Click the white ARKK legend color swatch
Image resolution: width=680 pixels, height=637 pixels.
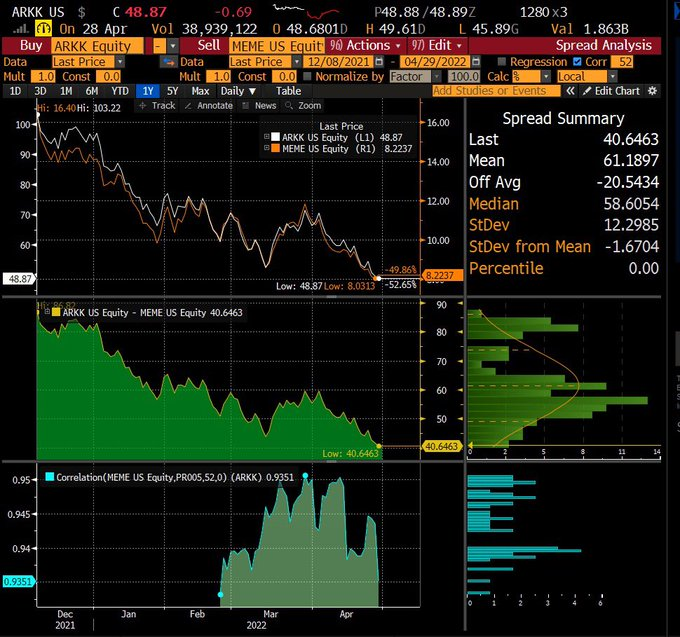275,137
